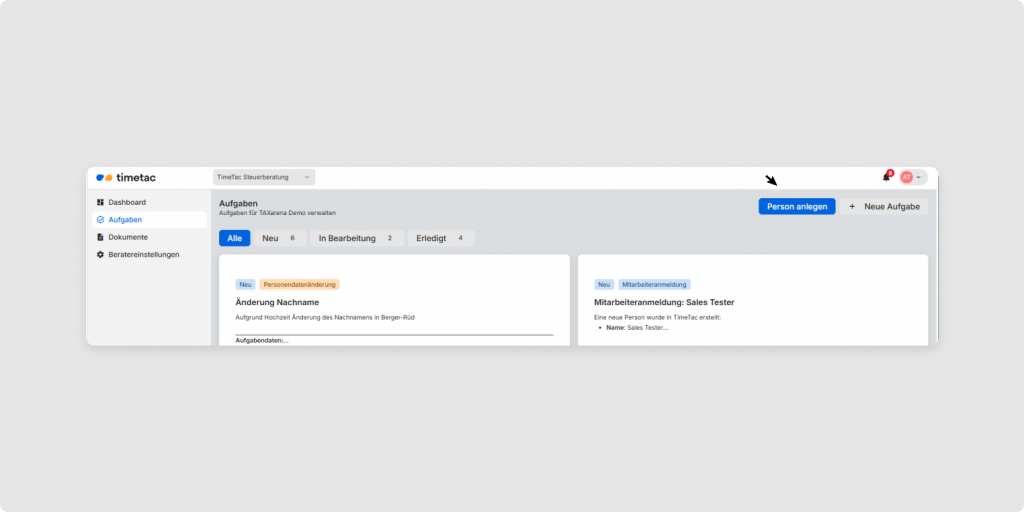Click the Aufgaben checkmark icon

coord(100,219)
